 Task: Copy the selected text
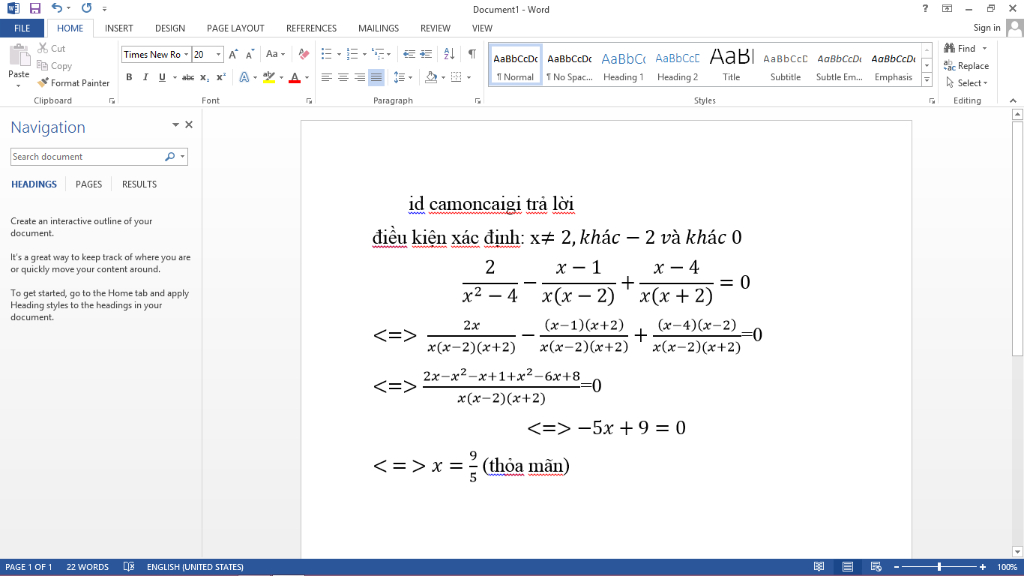pyautogui.click(x=54, y=66)
